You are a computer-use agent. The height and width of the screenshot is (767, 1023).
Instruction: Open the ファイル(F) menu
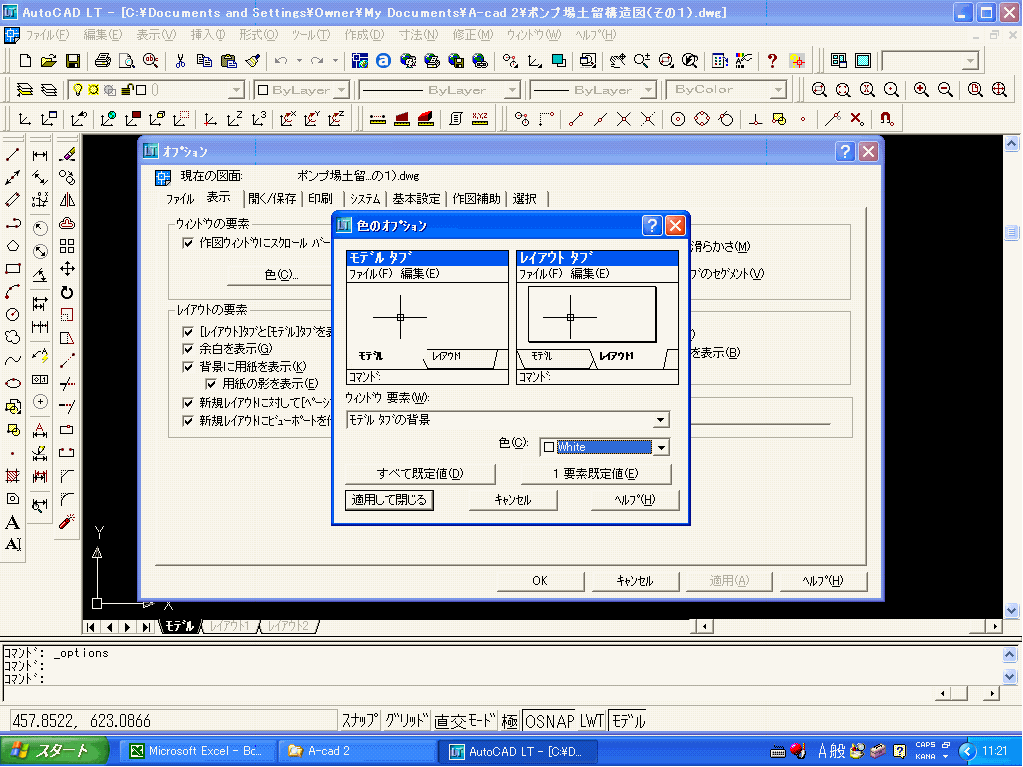click(x=47, y=35)
